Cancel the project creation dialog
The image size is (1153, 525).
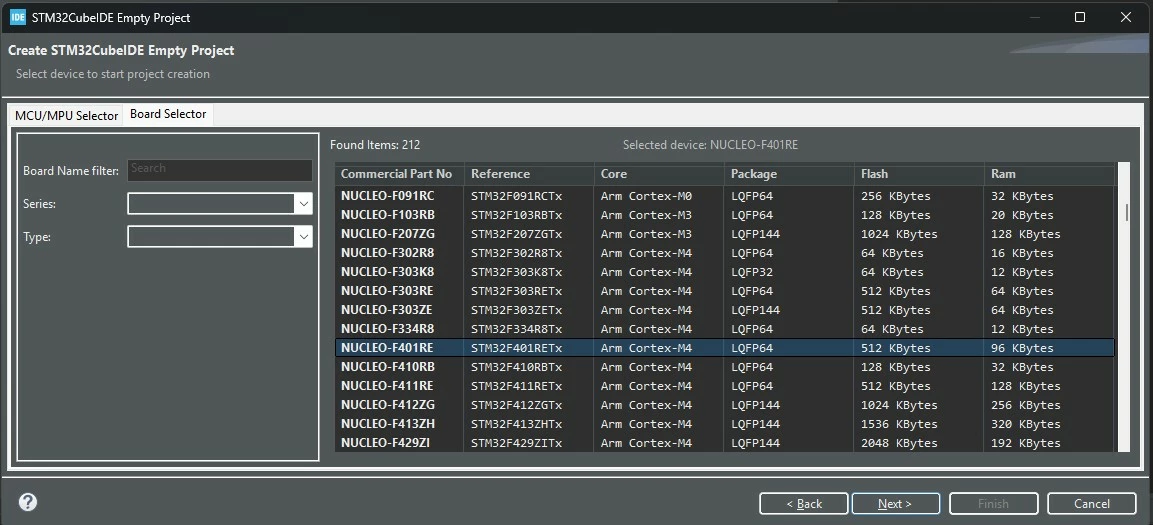[x=1091, y=504]
